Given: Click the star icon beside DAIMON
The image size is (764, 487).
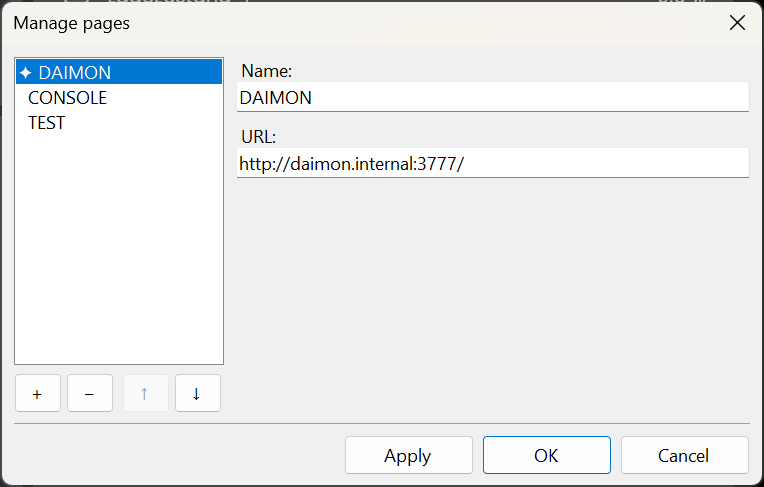Looking at the screenshot, I should 26,73.
